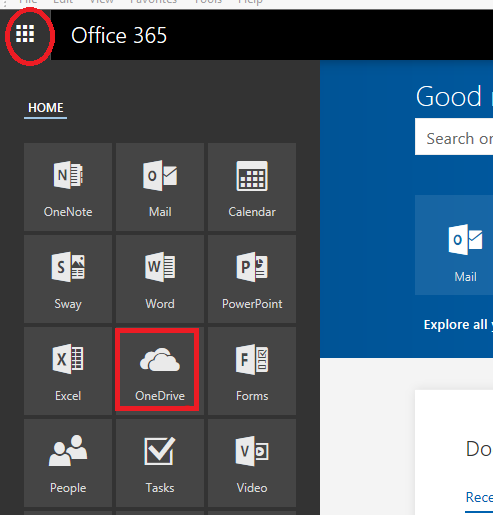493x515 pixels.
Task: Open the Calendar app tile
Action: coord(252,187)
